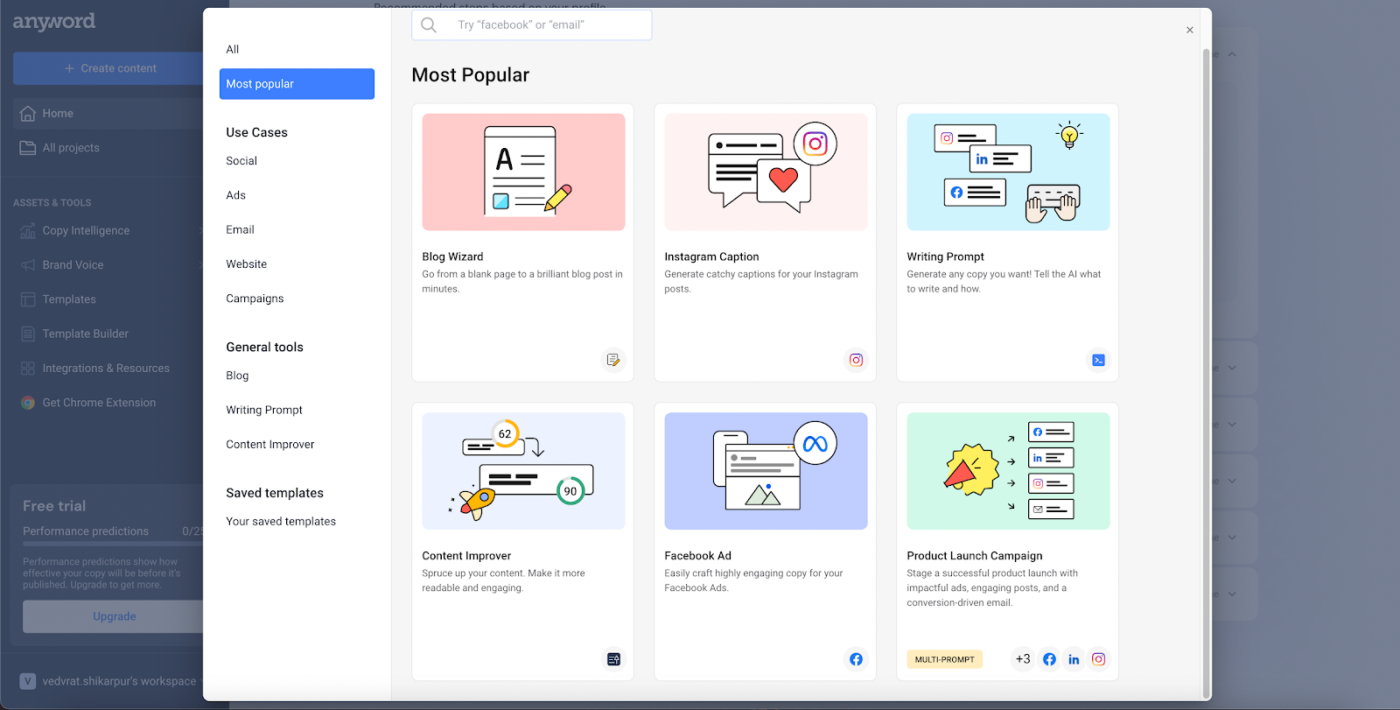Open Content Improver in General tools list
Image resolution: width=1400 pixels, height=710 pixels.
click(270, 445)
